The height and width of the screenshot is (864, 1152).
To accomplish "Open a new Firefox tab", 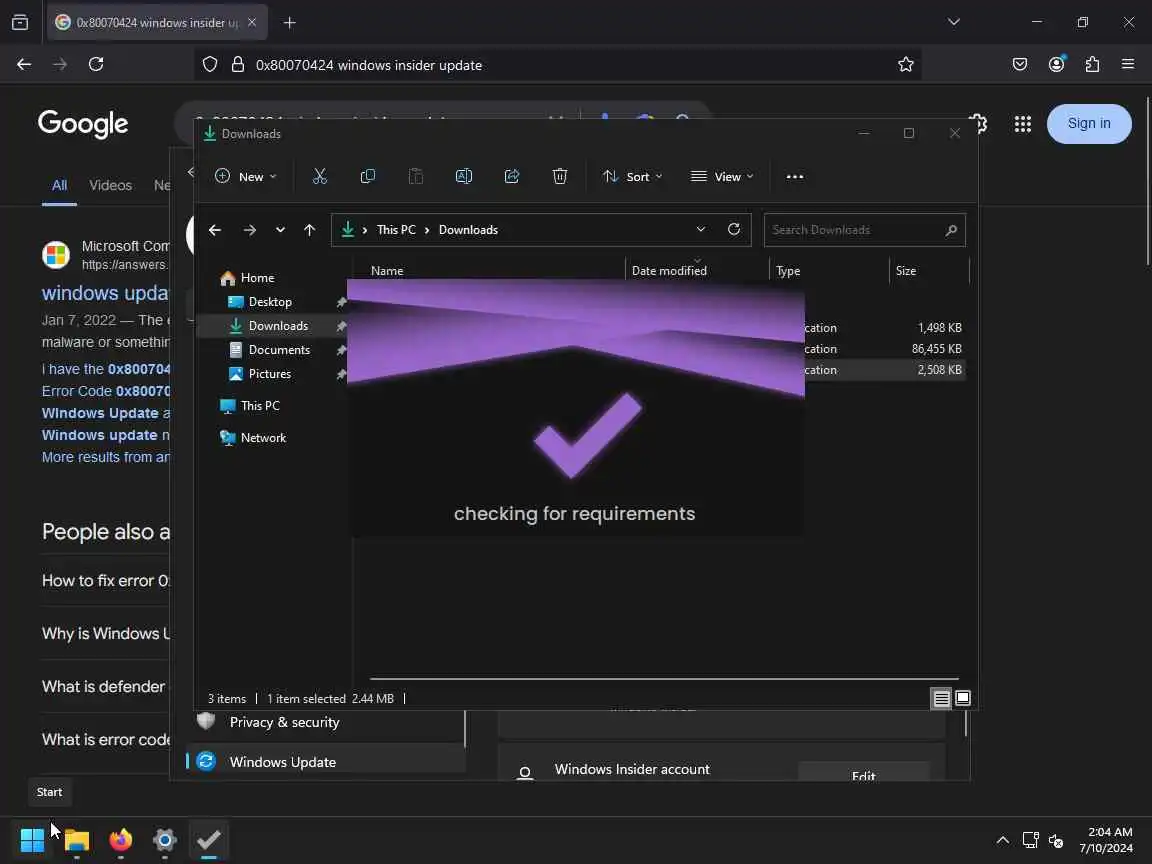I will [x=289, y=23].
